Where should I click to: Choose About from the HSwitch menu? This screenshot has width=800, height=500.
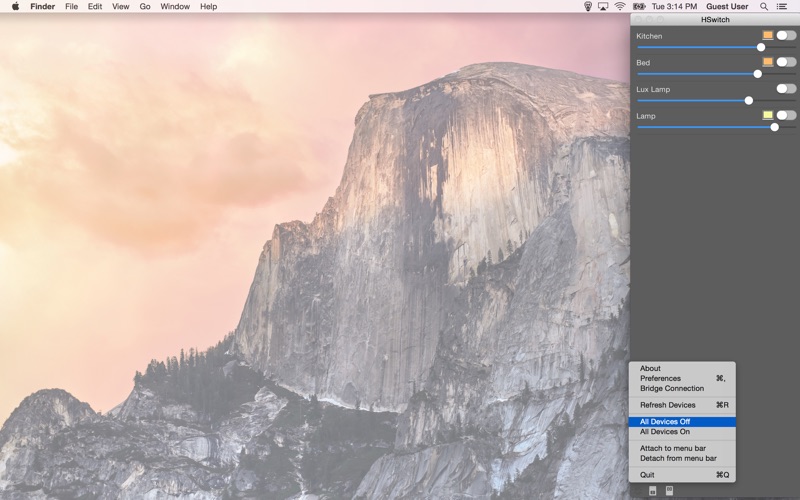coord(682,368)
